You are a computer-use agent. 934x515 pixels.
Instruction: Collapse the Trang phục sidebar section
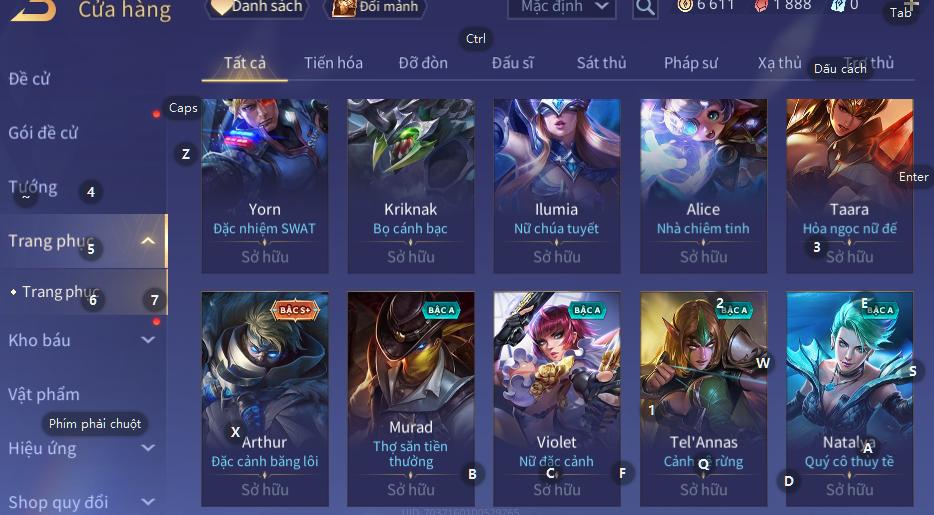coord(148,241)
